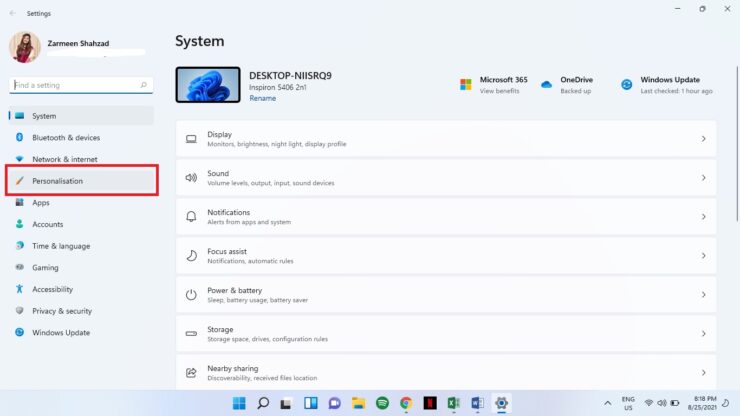Click the Rename link under device name

click(262, 98)
